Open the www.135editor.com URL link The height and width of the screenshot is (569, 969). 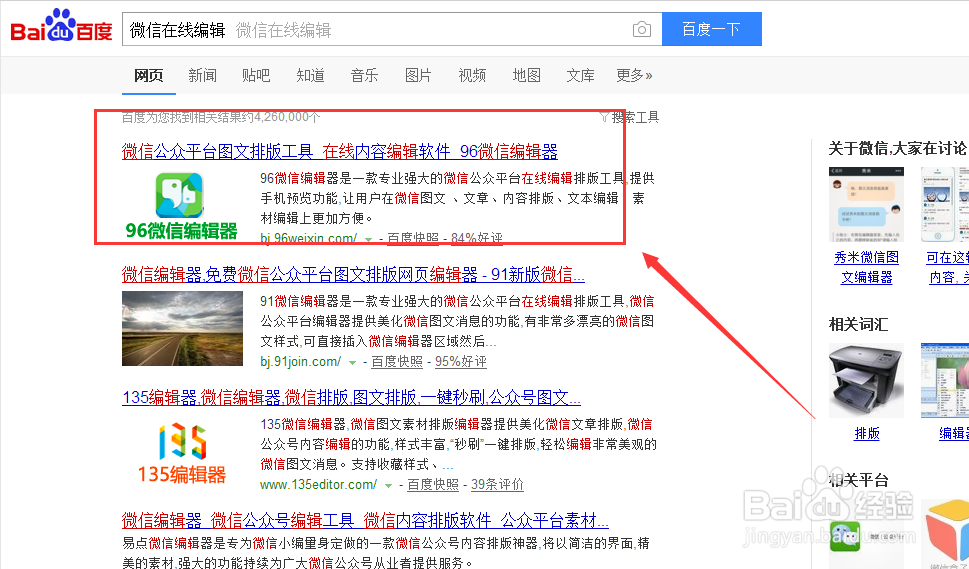(318, 484)
